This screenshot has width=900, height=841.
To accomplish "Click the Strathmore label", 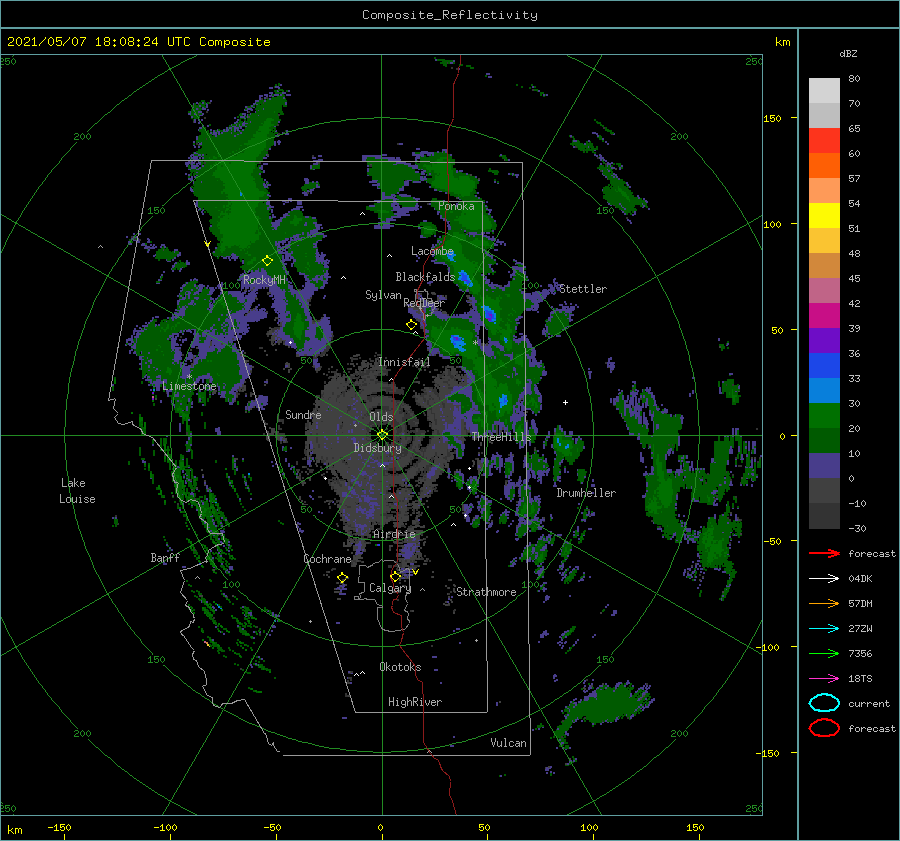I will click(x=486, y=592).
